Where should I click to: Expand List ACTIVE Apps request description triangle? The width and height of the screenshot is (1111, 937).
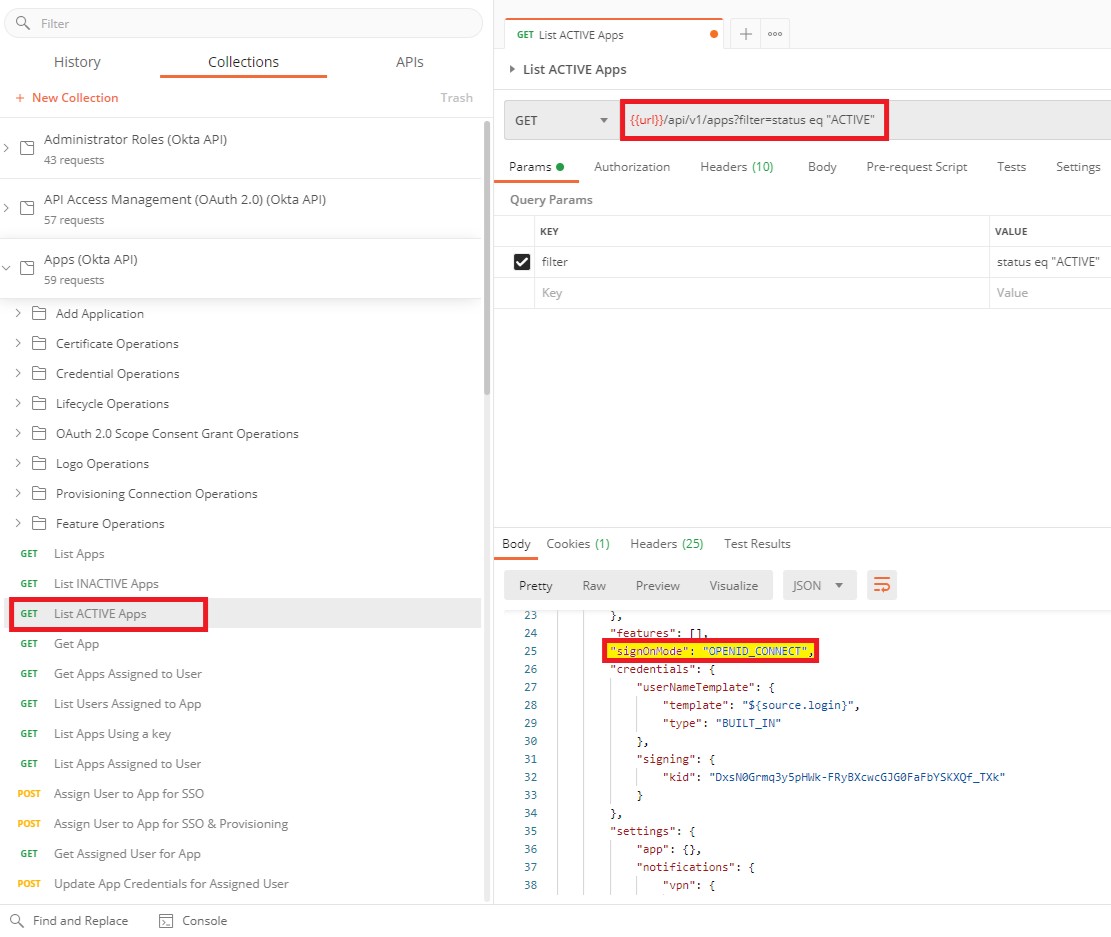coord(512,69)
